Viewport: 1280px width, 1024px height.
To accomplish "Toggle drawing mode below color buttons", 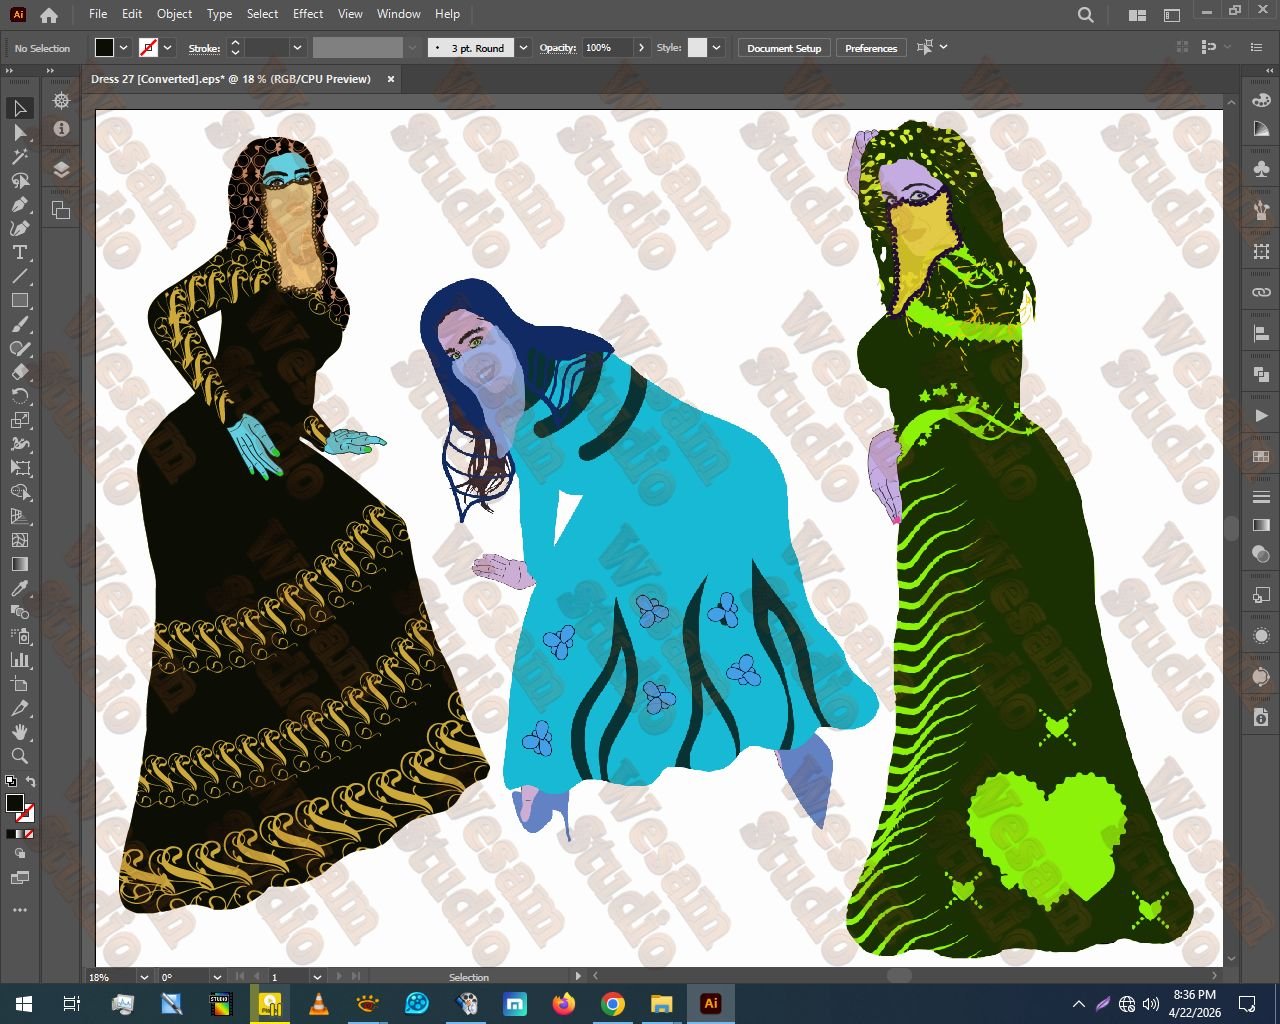I will [x=20, y=854].
